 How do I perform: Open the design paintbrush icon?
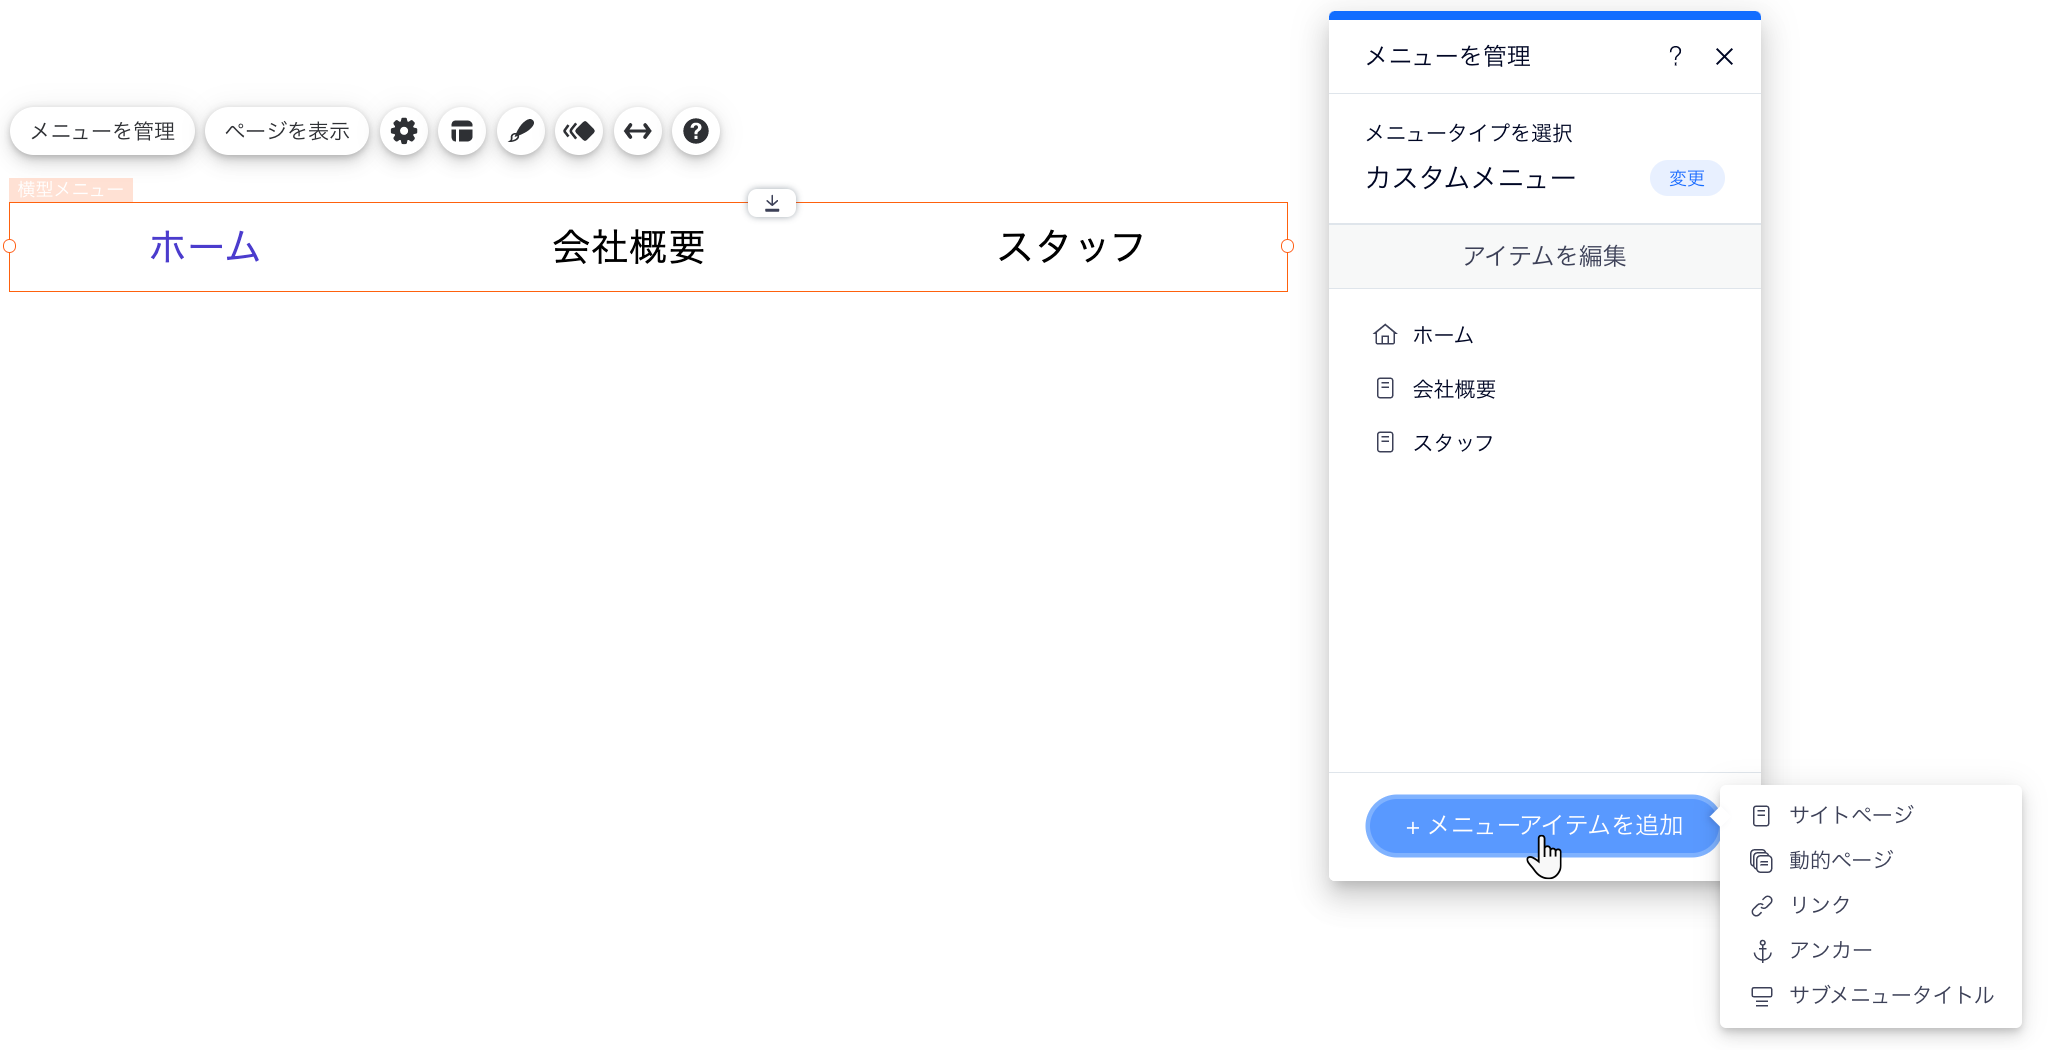click(x=520, y=131)
